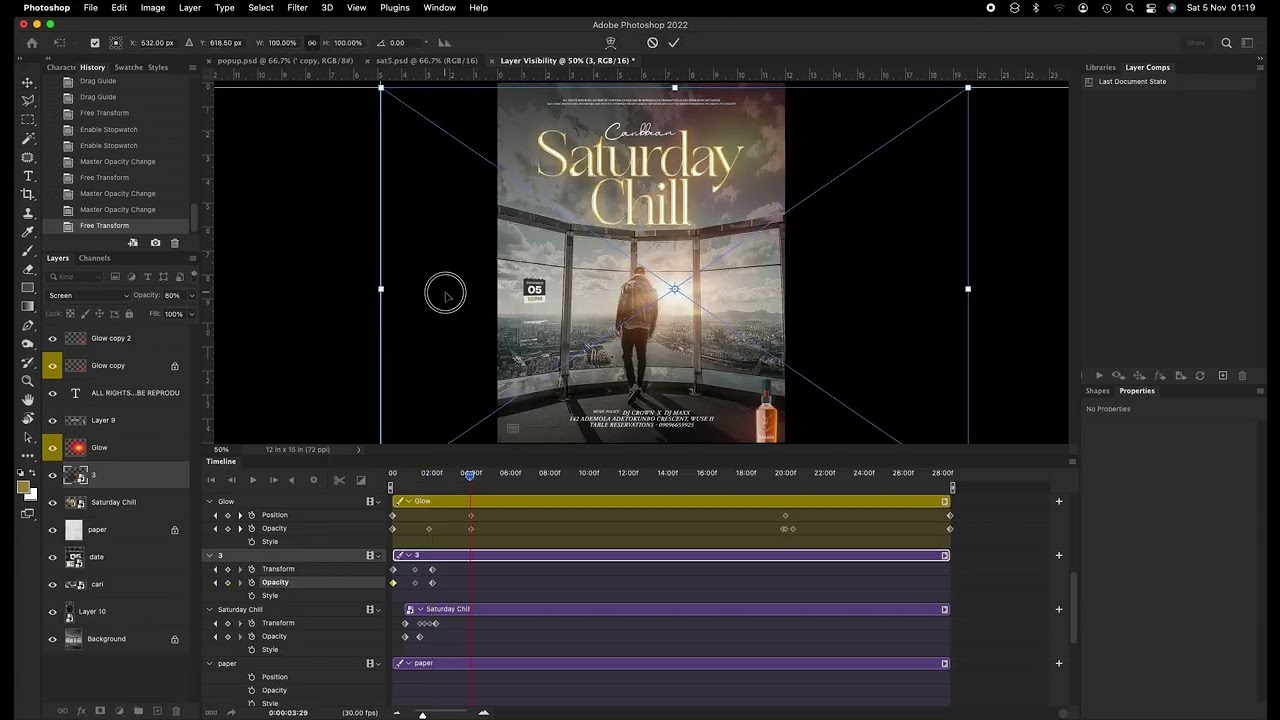Open the timeline settings gear

[x=313, y=480]
